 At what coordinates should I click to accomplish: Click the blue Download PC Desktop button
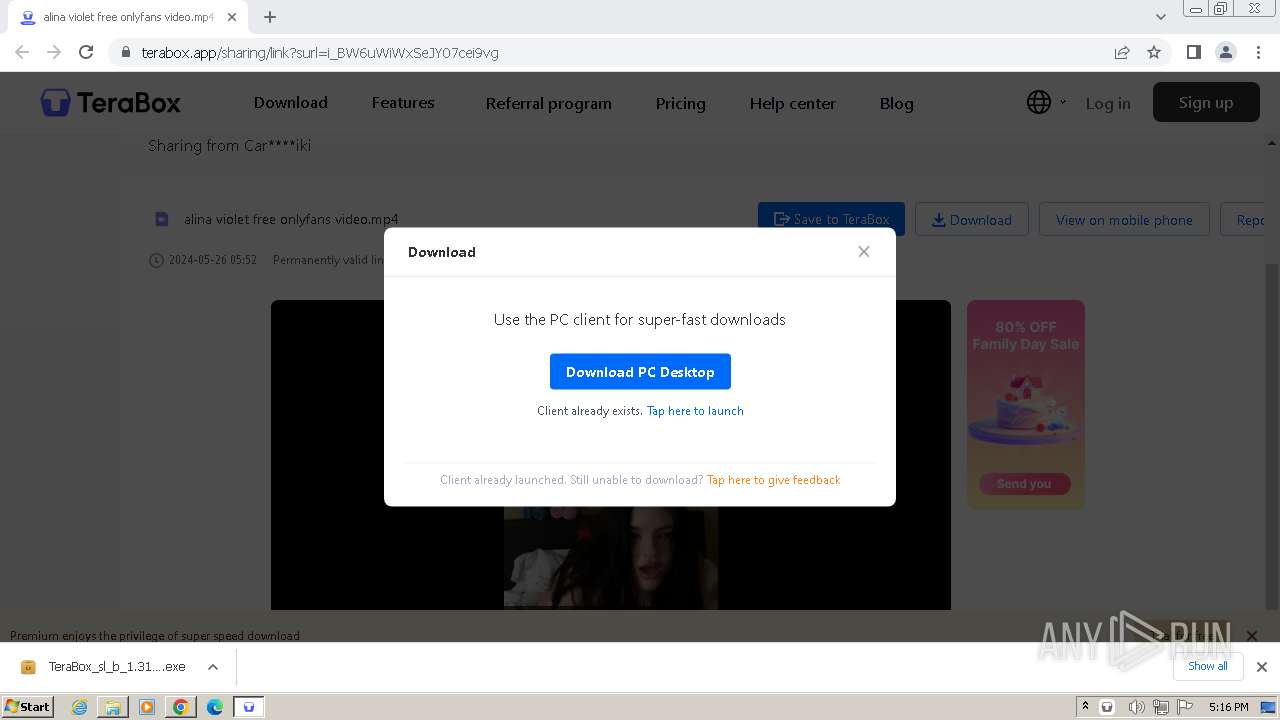[640, 372]
